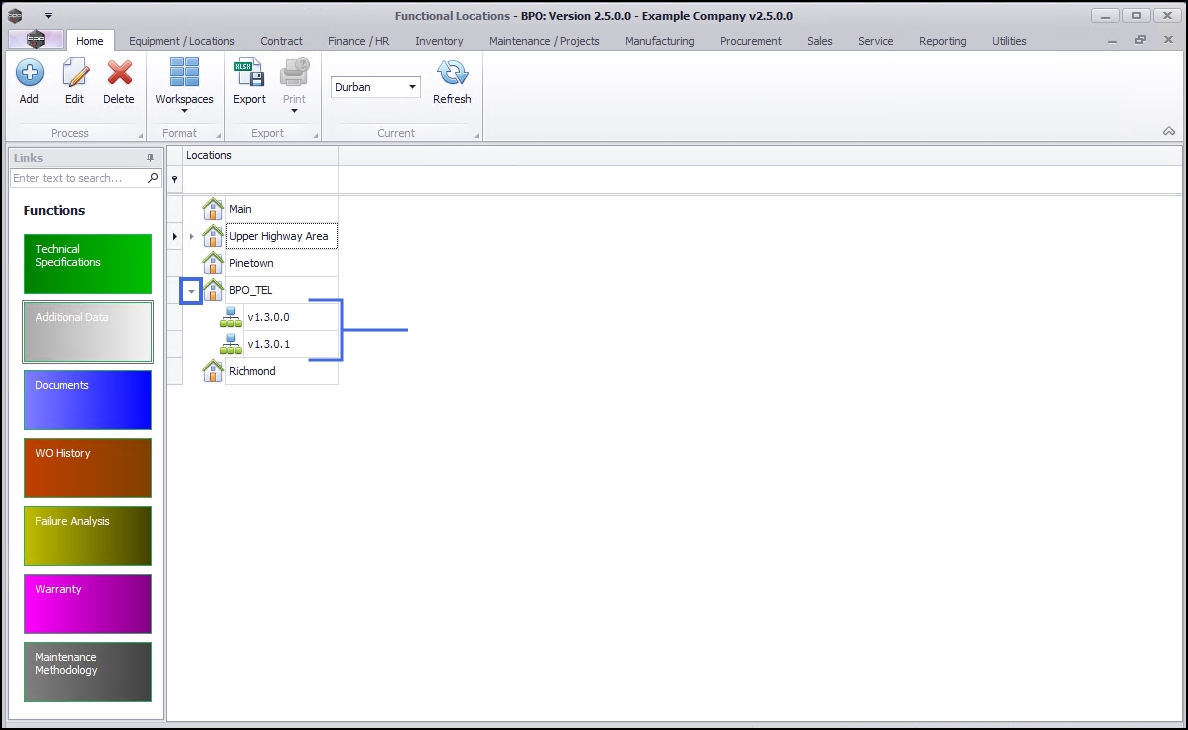Switch to the Home tab
The height and width of the screenshot is (730, 1188).
(x=89, y=41)
